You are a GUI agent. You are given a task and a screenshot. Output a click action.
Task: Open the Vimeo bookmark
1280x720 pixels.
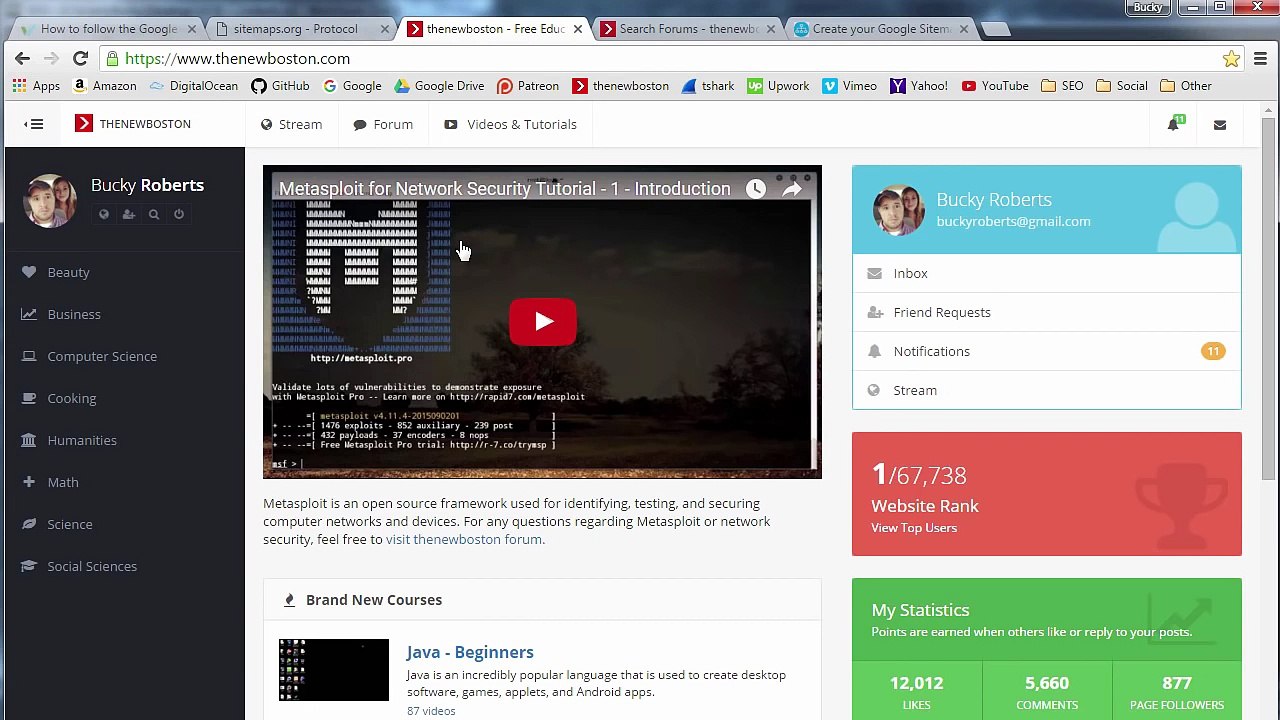coord(850,86)
